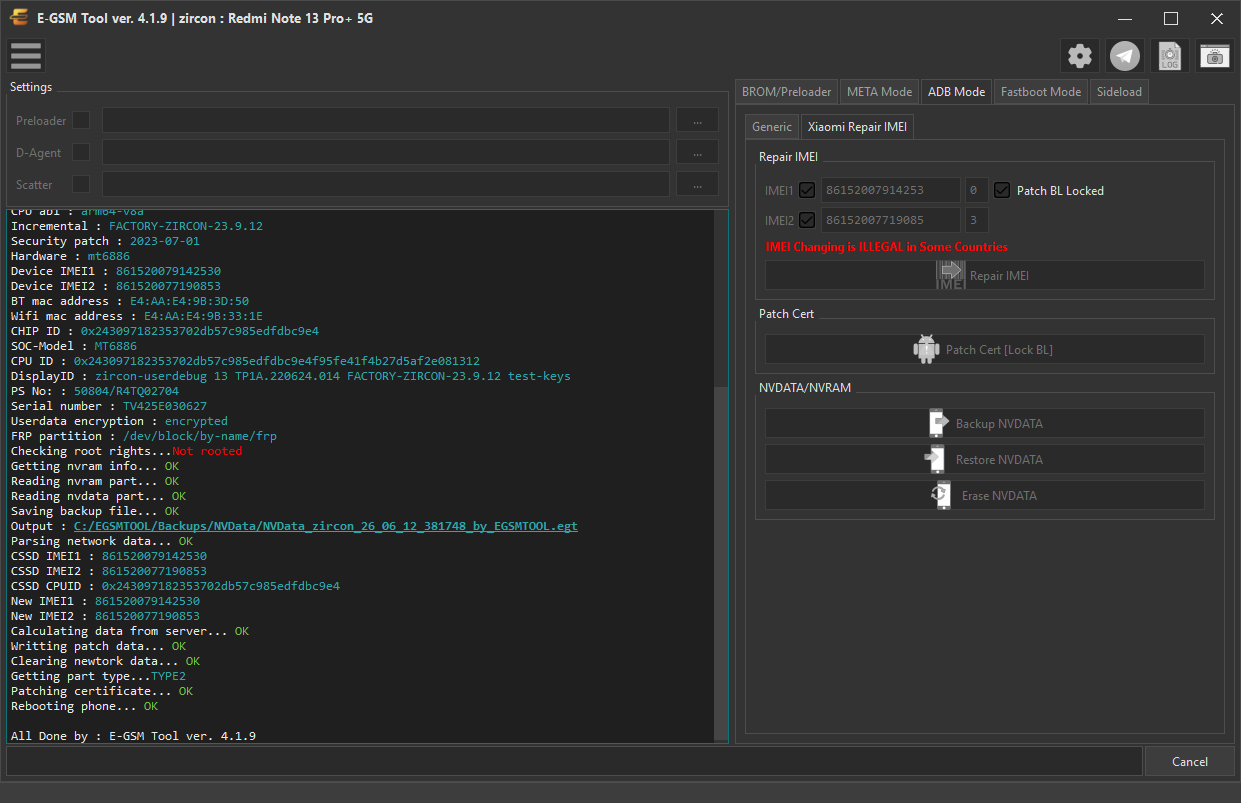Switch to the Generic sub-tab
Image resolution: width=1241 pixels, height=803 pixels.
point(772,127)
